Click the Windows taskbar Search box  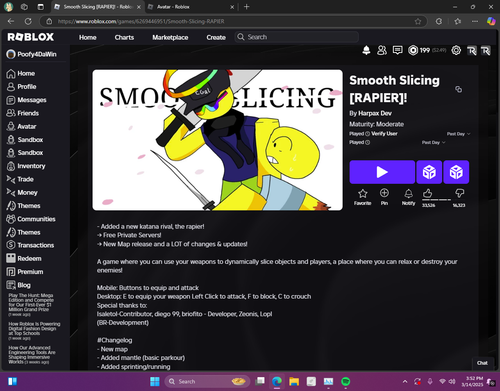pos(207,381)
